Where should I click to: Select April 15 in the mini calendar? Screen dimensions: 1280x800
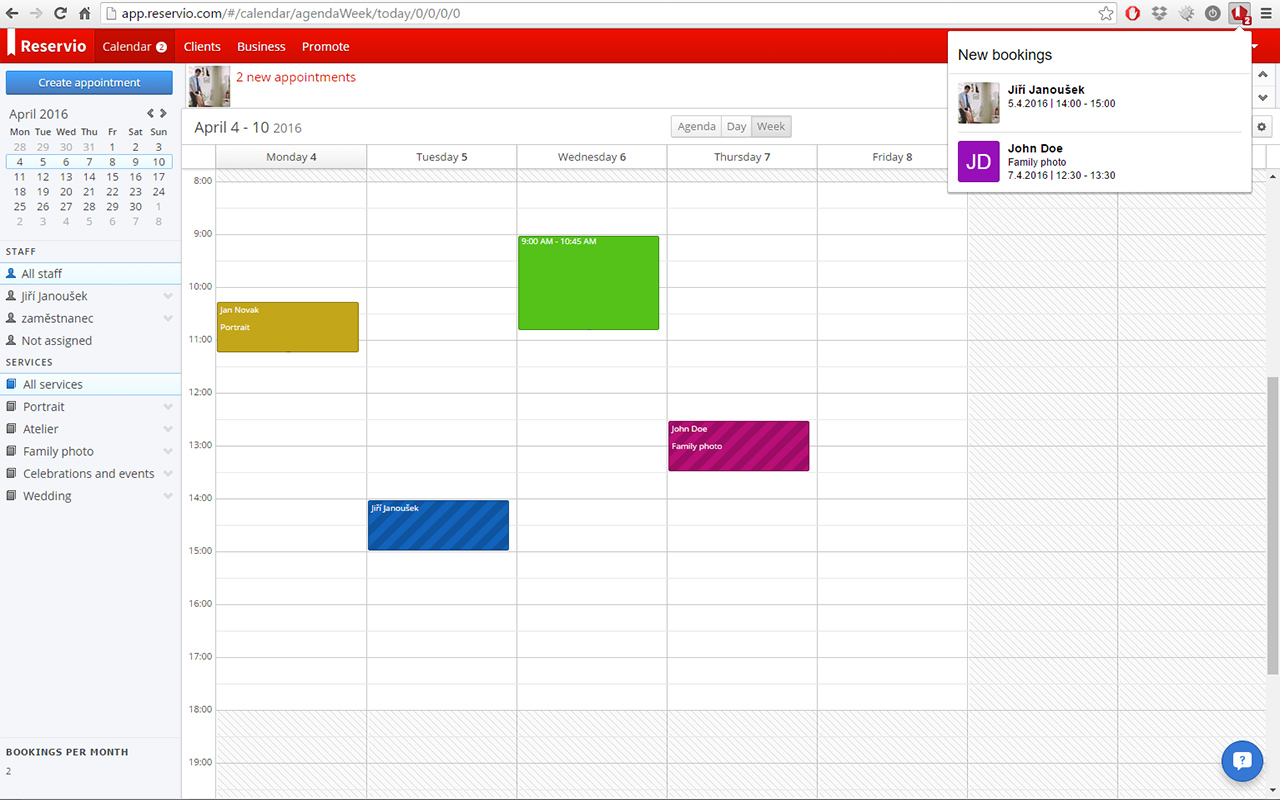click(x=112, y=176)
